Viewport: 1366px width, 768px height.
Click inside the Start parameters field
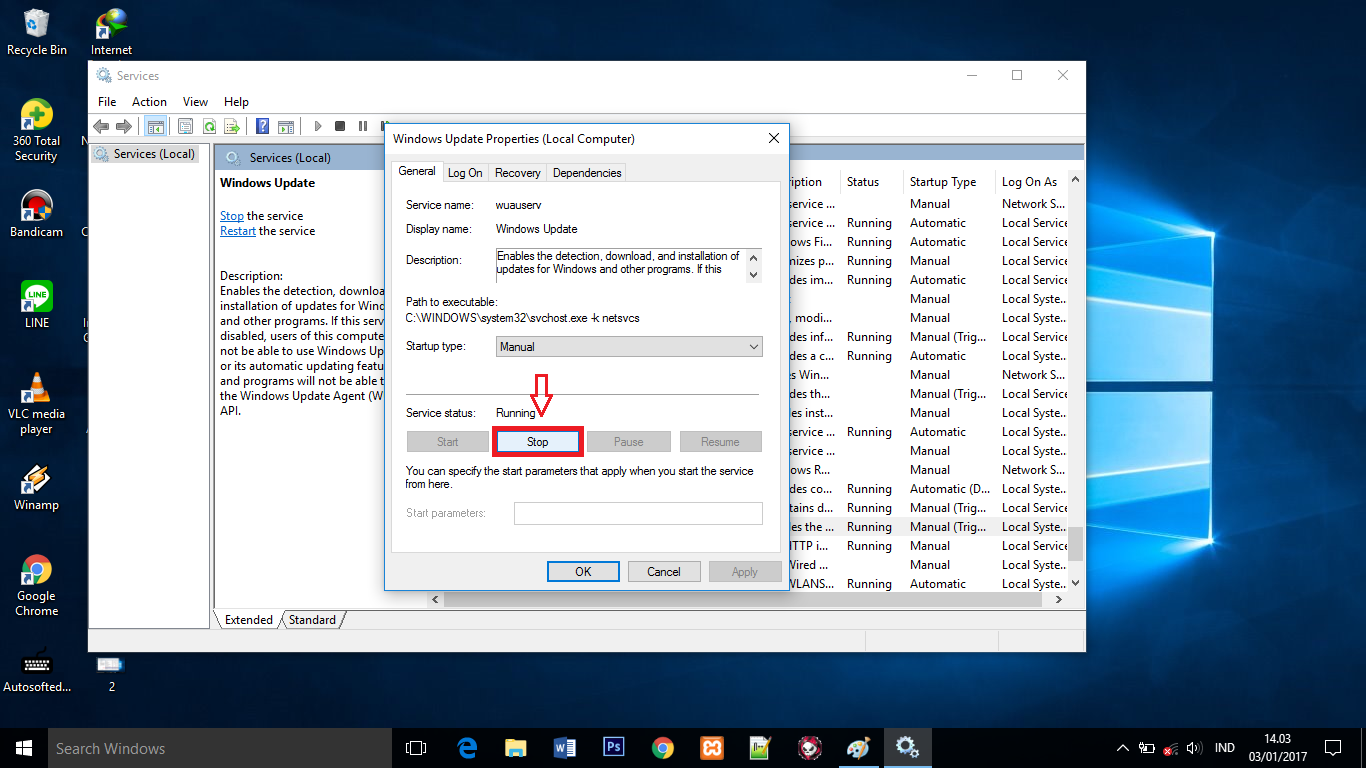[x=638, y=513]
